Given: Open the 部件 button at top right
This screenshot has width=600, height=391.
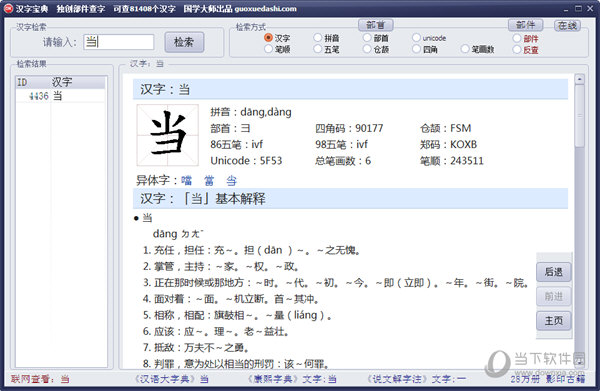Looking at the screenshot, I should (525, 25).
